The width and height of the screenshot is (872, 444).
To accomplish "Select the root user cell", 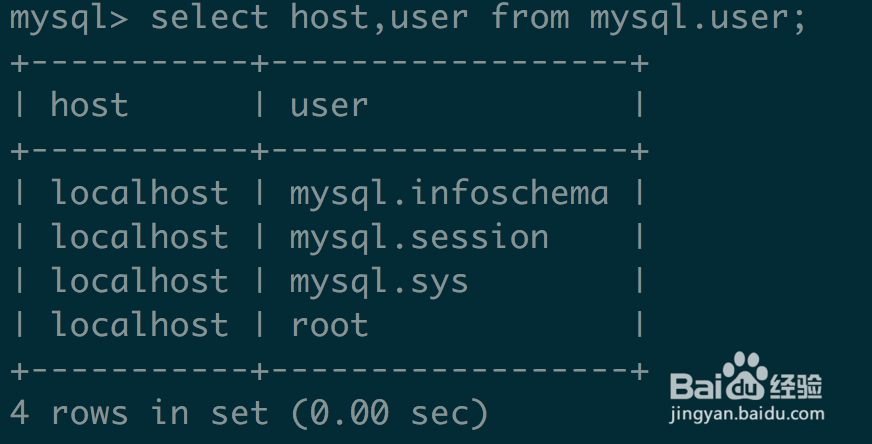I will tap(329, 325).
